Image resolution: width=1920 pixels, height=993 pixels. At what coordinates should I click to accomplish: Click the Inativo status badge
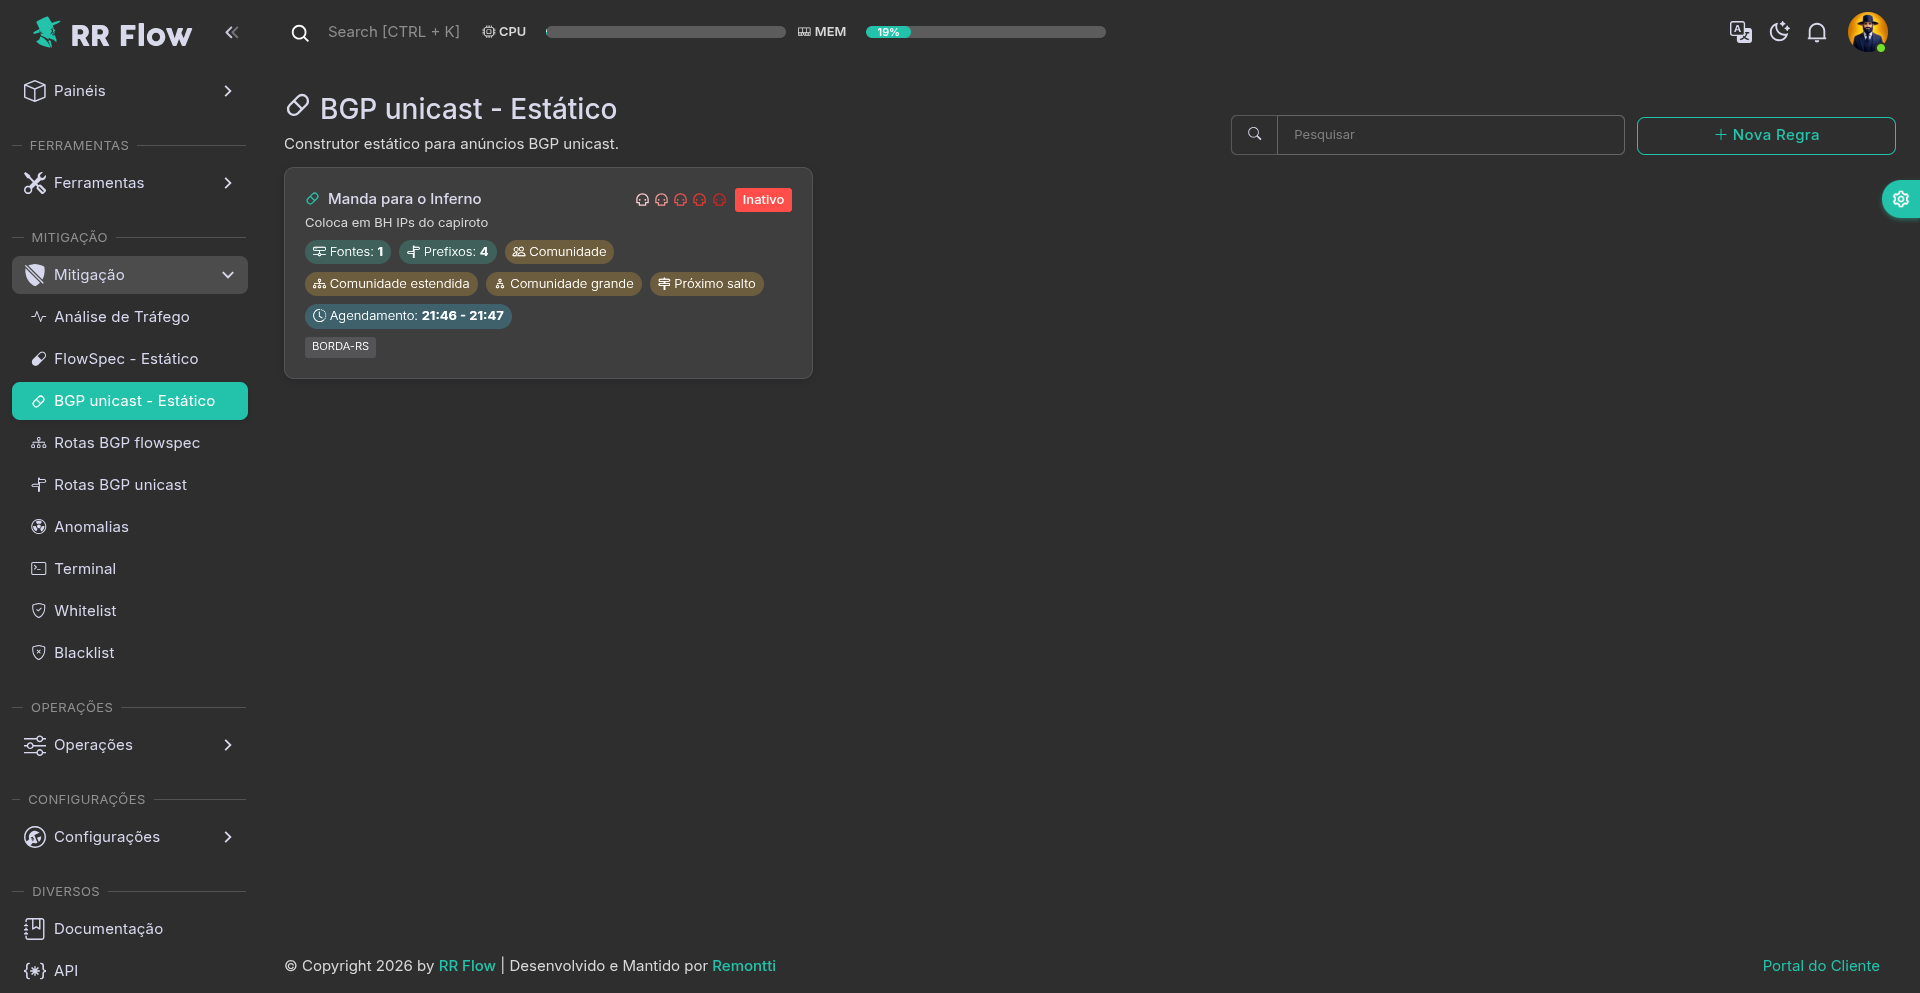(763, 200)
